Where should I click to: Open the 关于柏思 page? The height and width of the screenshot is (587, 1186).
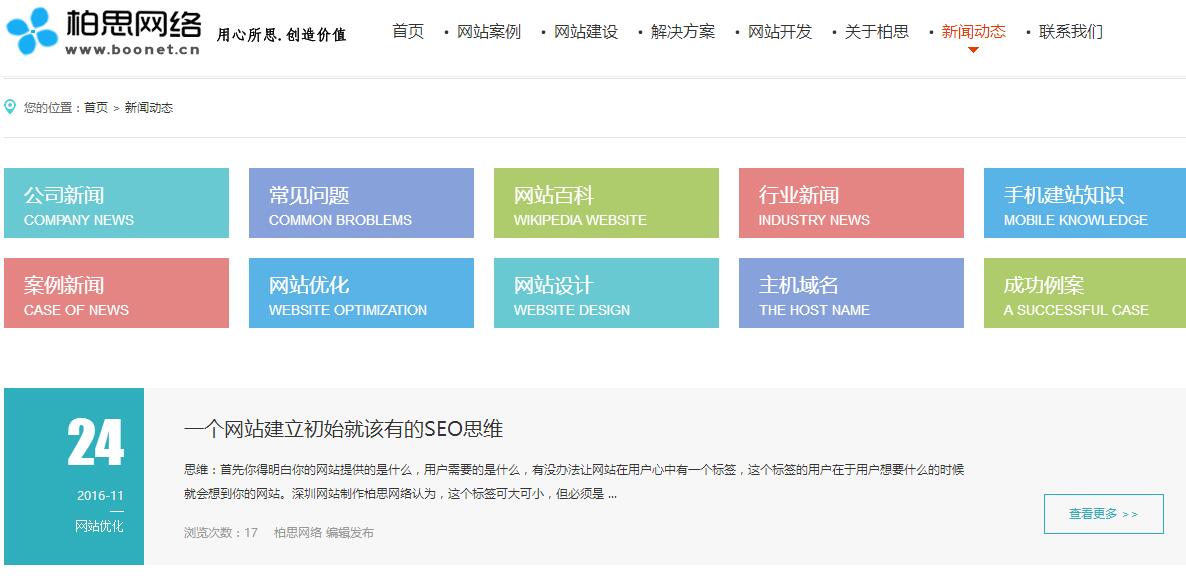[x=878, y=31]
